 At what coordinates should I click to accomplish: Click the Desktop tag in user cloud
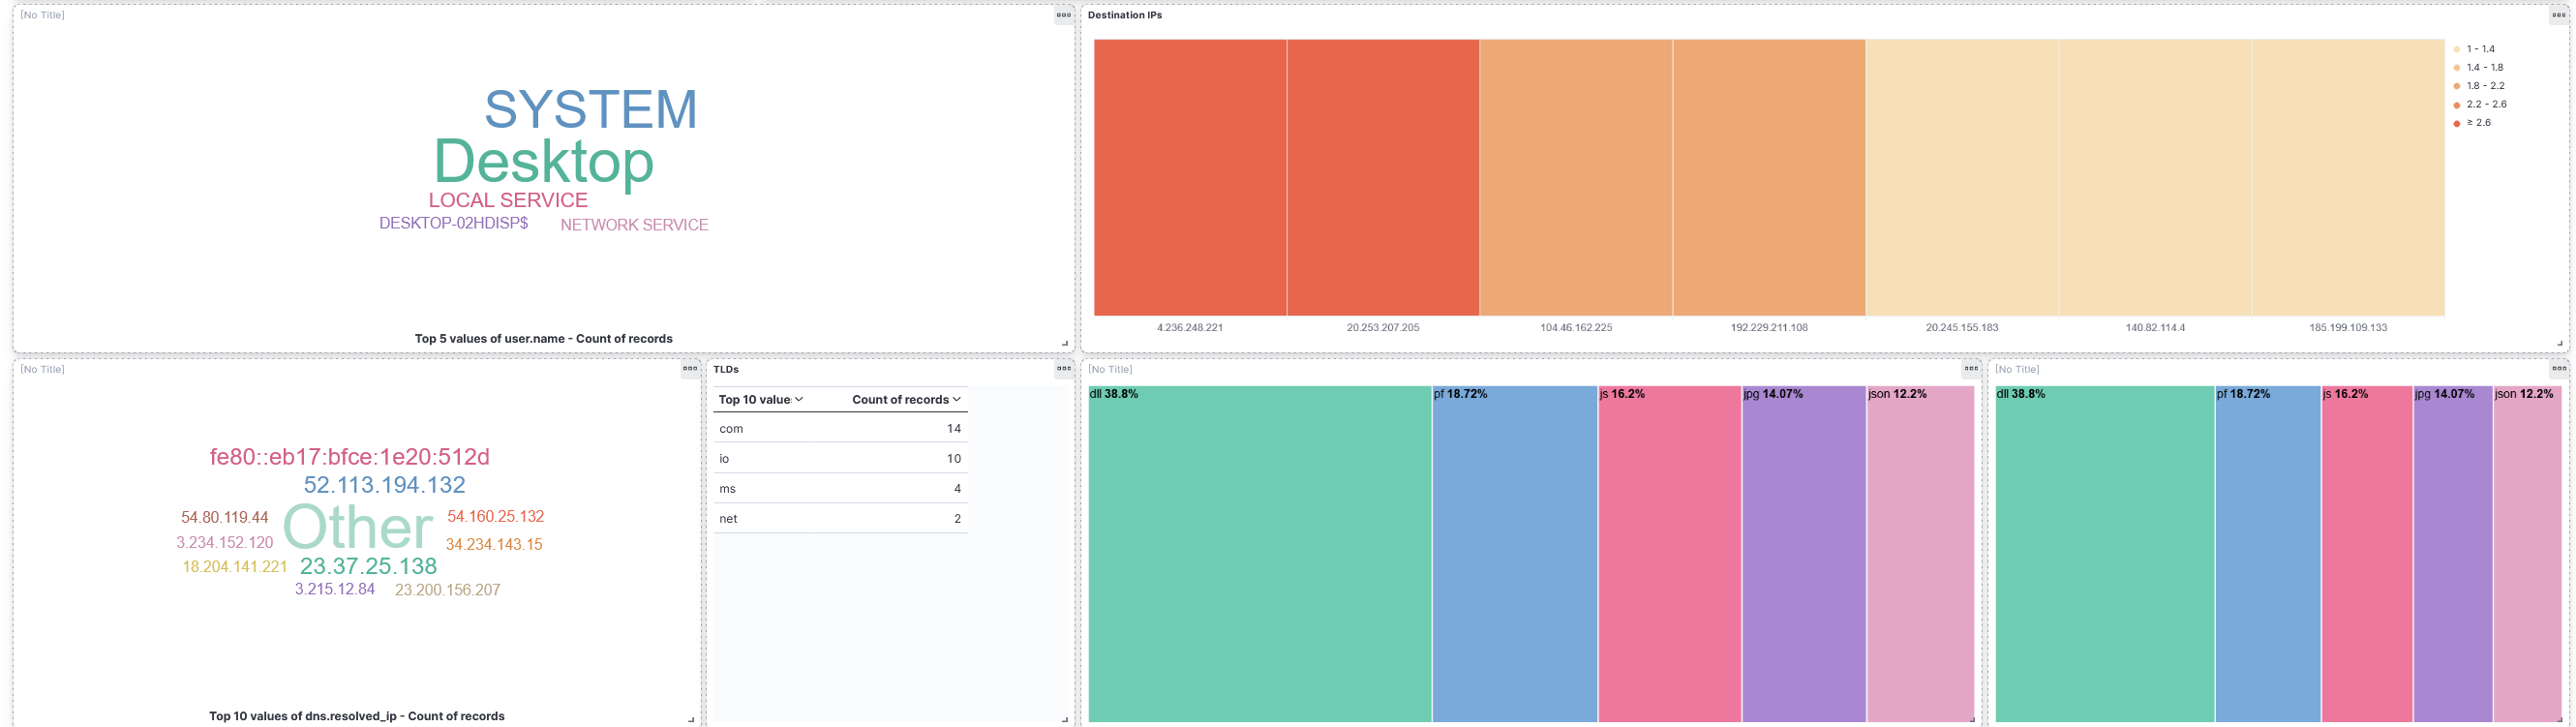543,161
